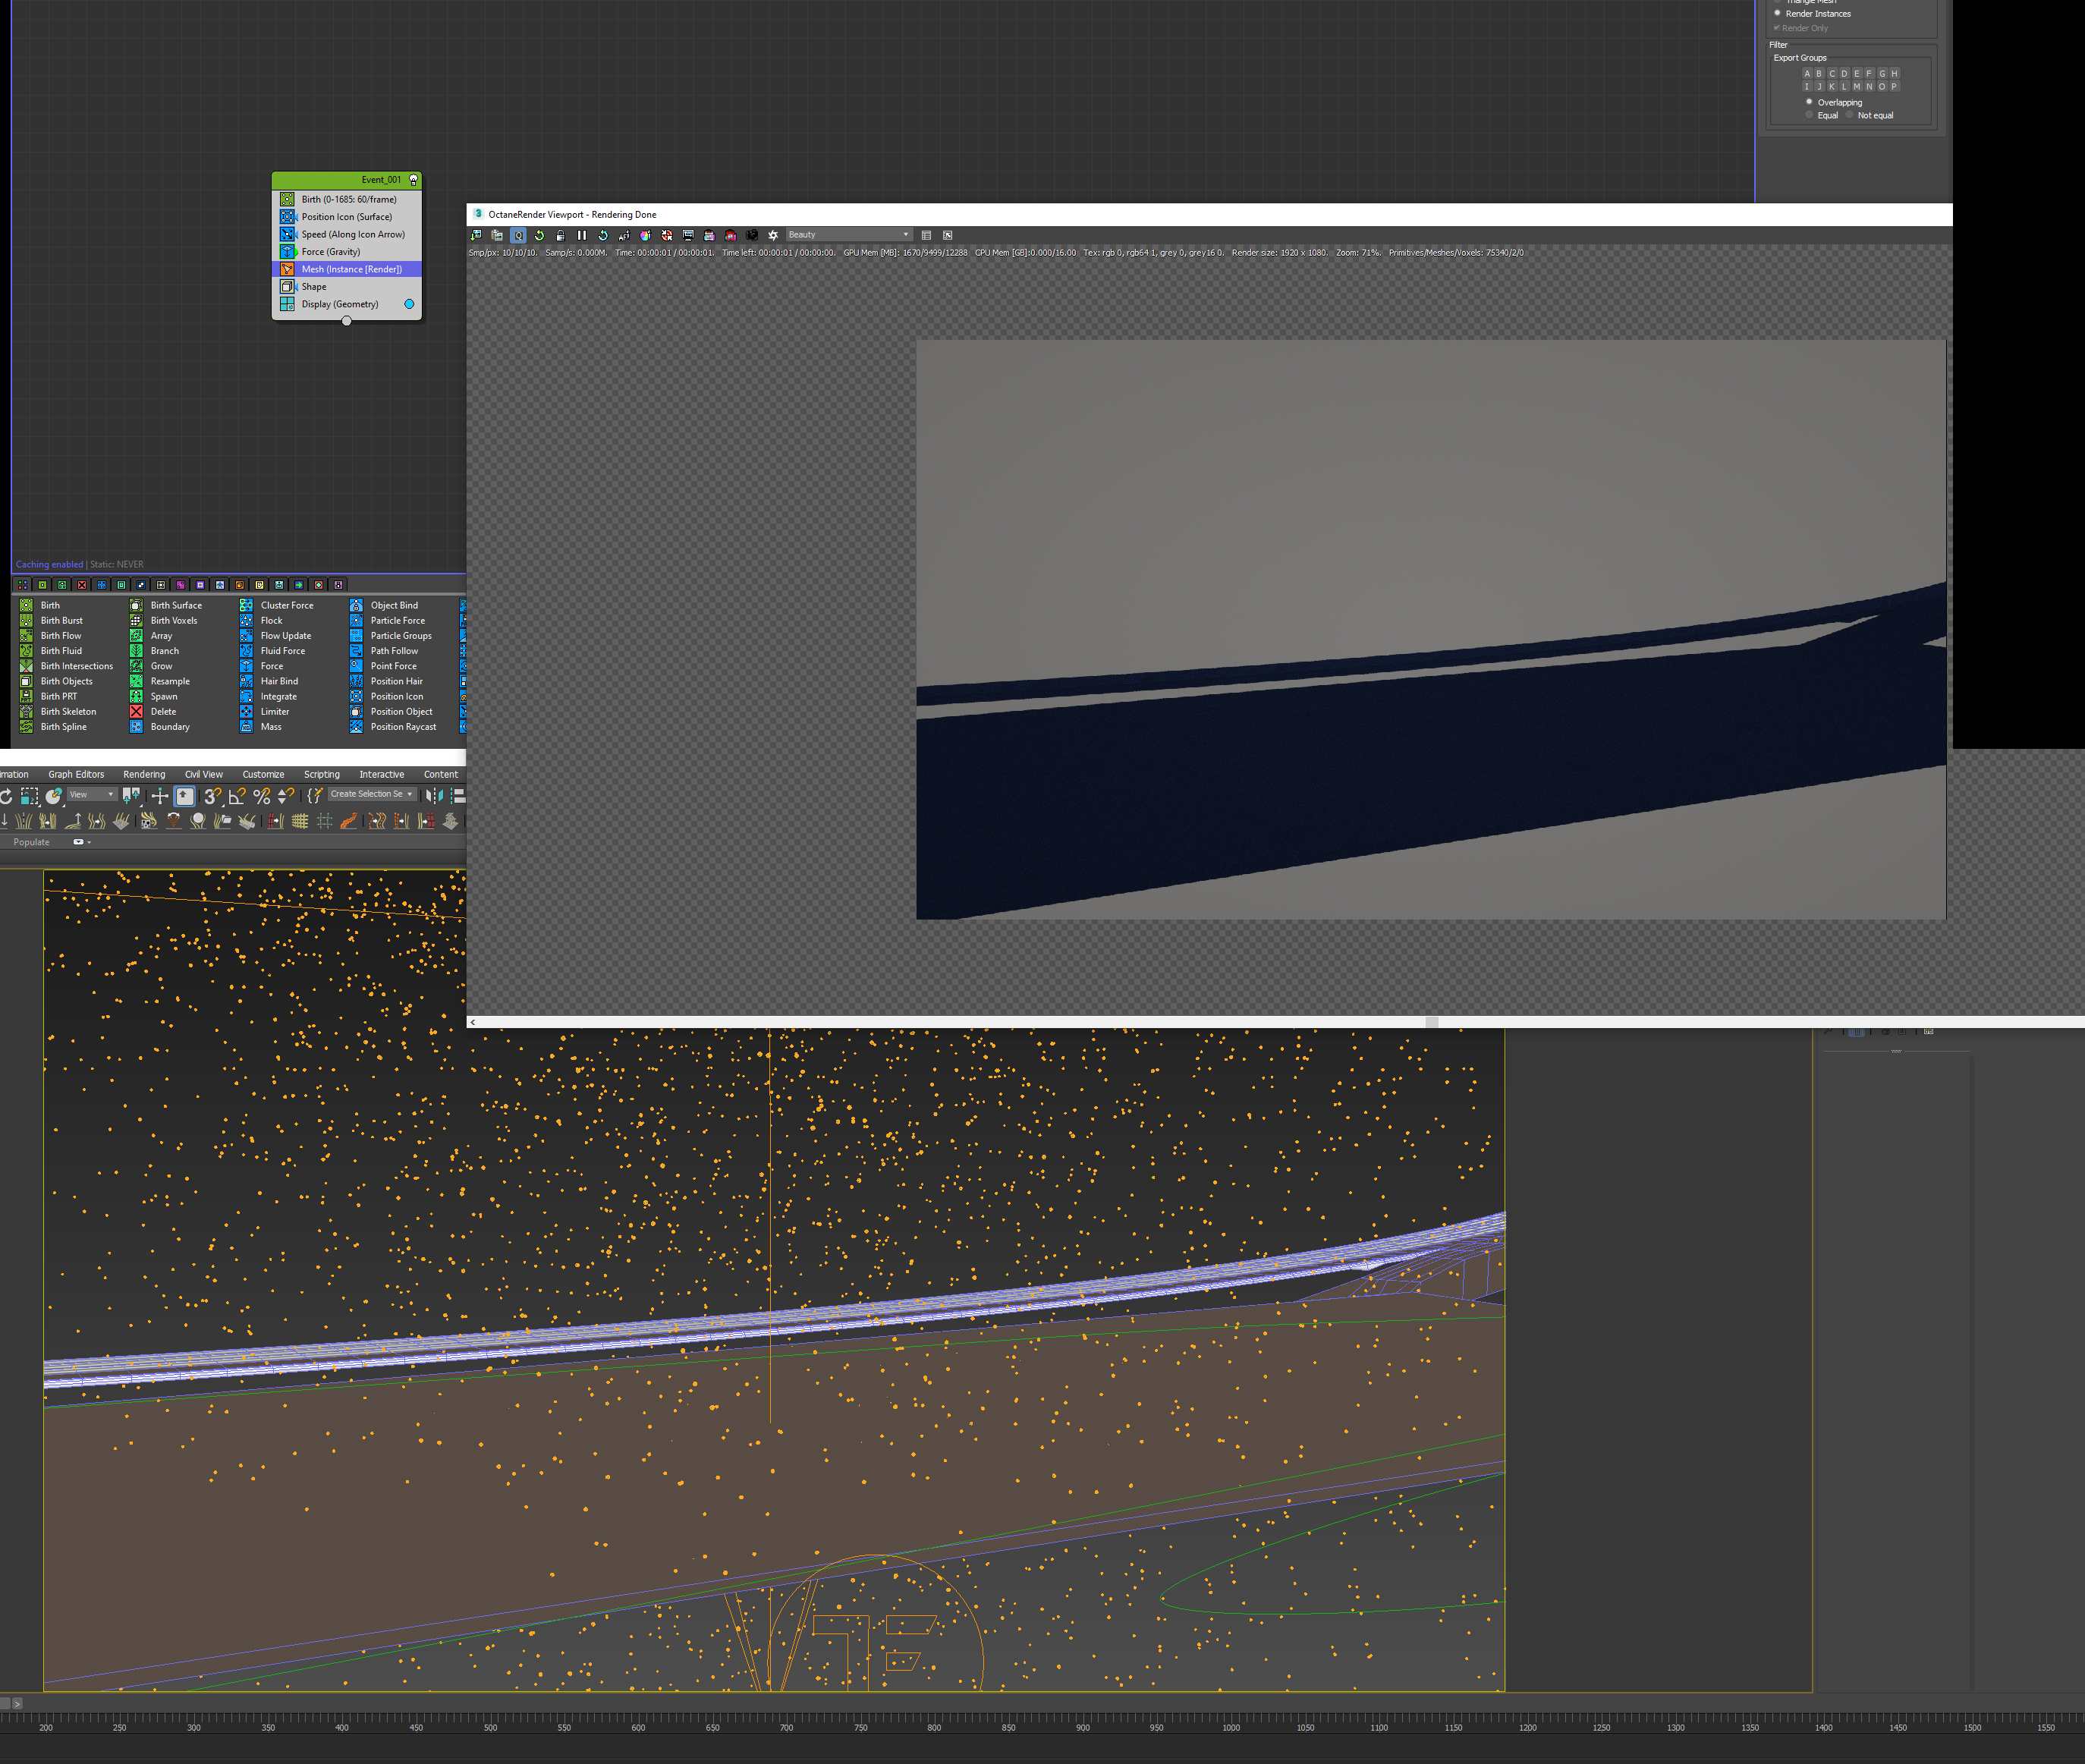The height and width of the screenshot is (1764, 2085).
Task: Click the cyan Display operator color dot
Action: point(409,304)
